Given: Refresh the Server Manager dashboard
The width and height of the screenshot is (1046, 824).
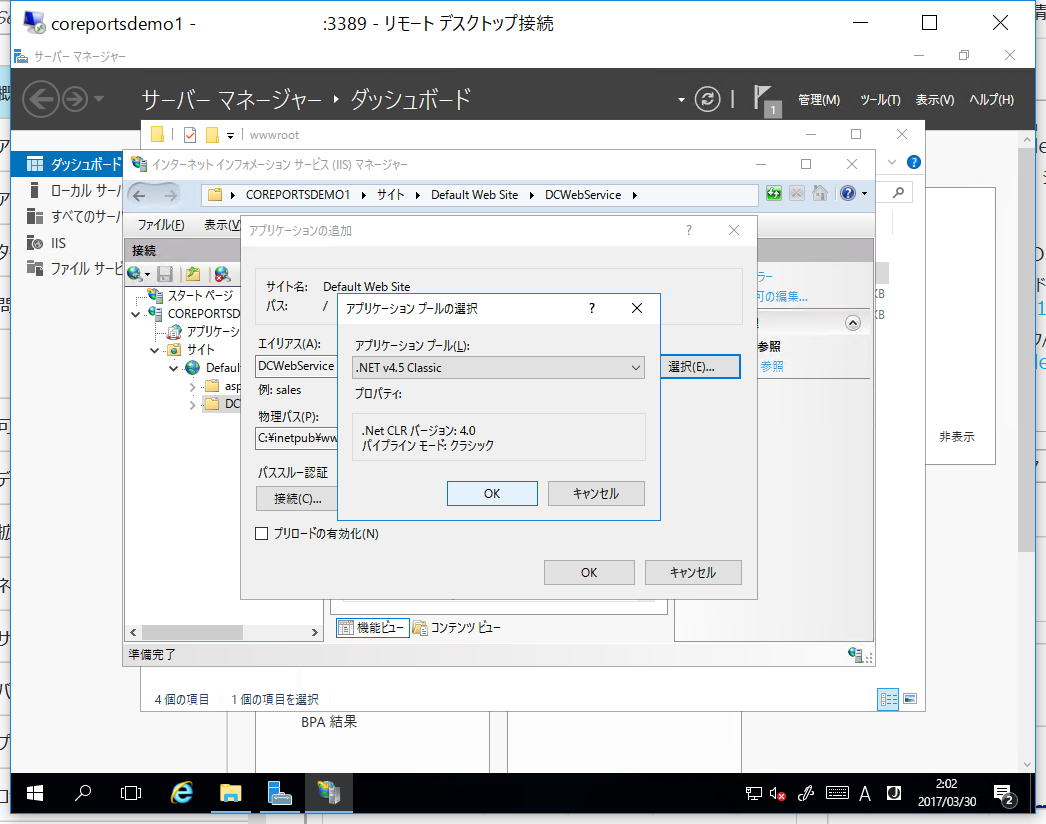Looking at the screenshot, I should [707, 99].
